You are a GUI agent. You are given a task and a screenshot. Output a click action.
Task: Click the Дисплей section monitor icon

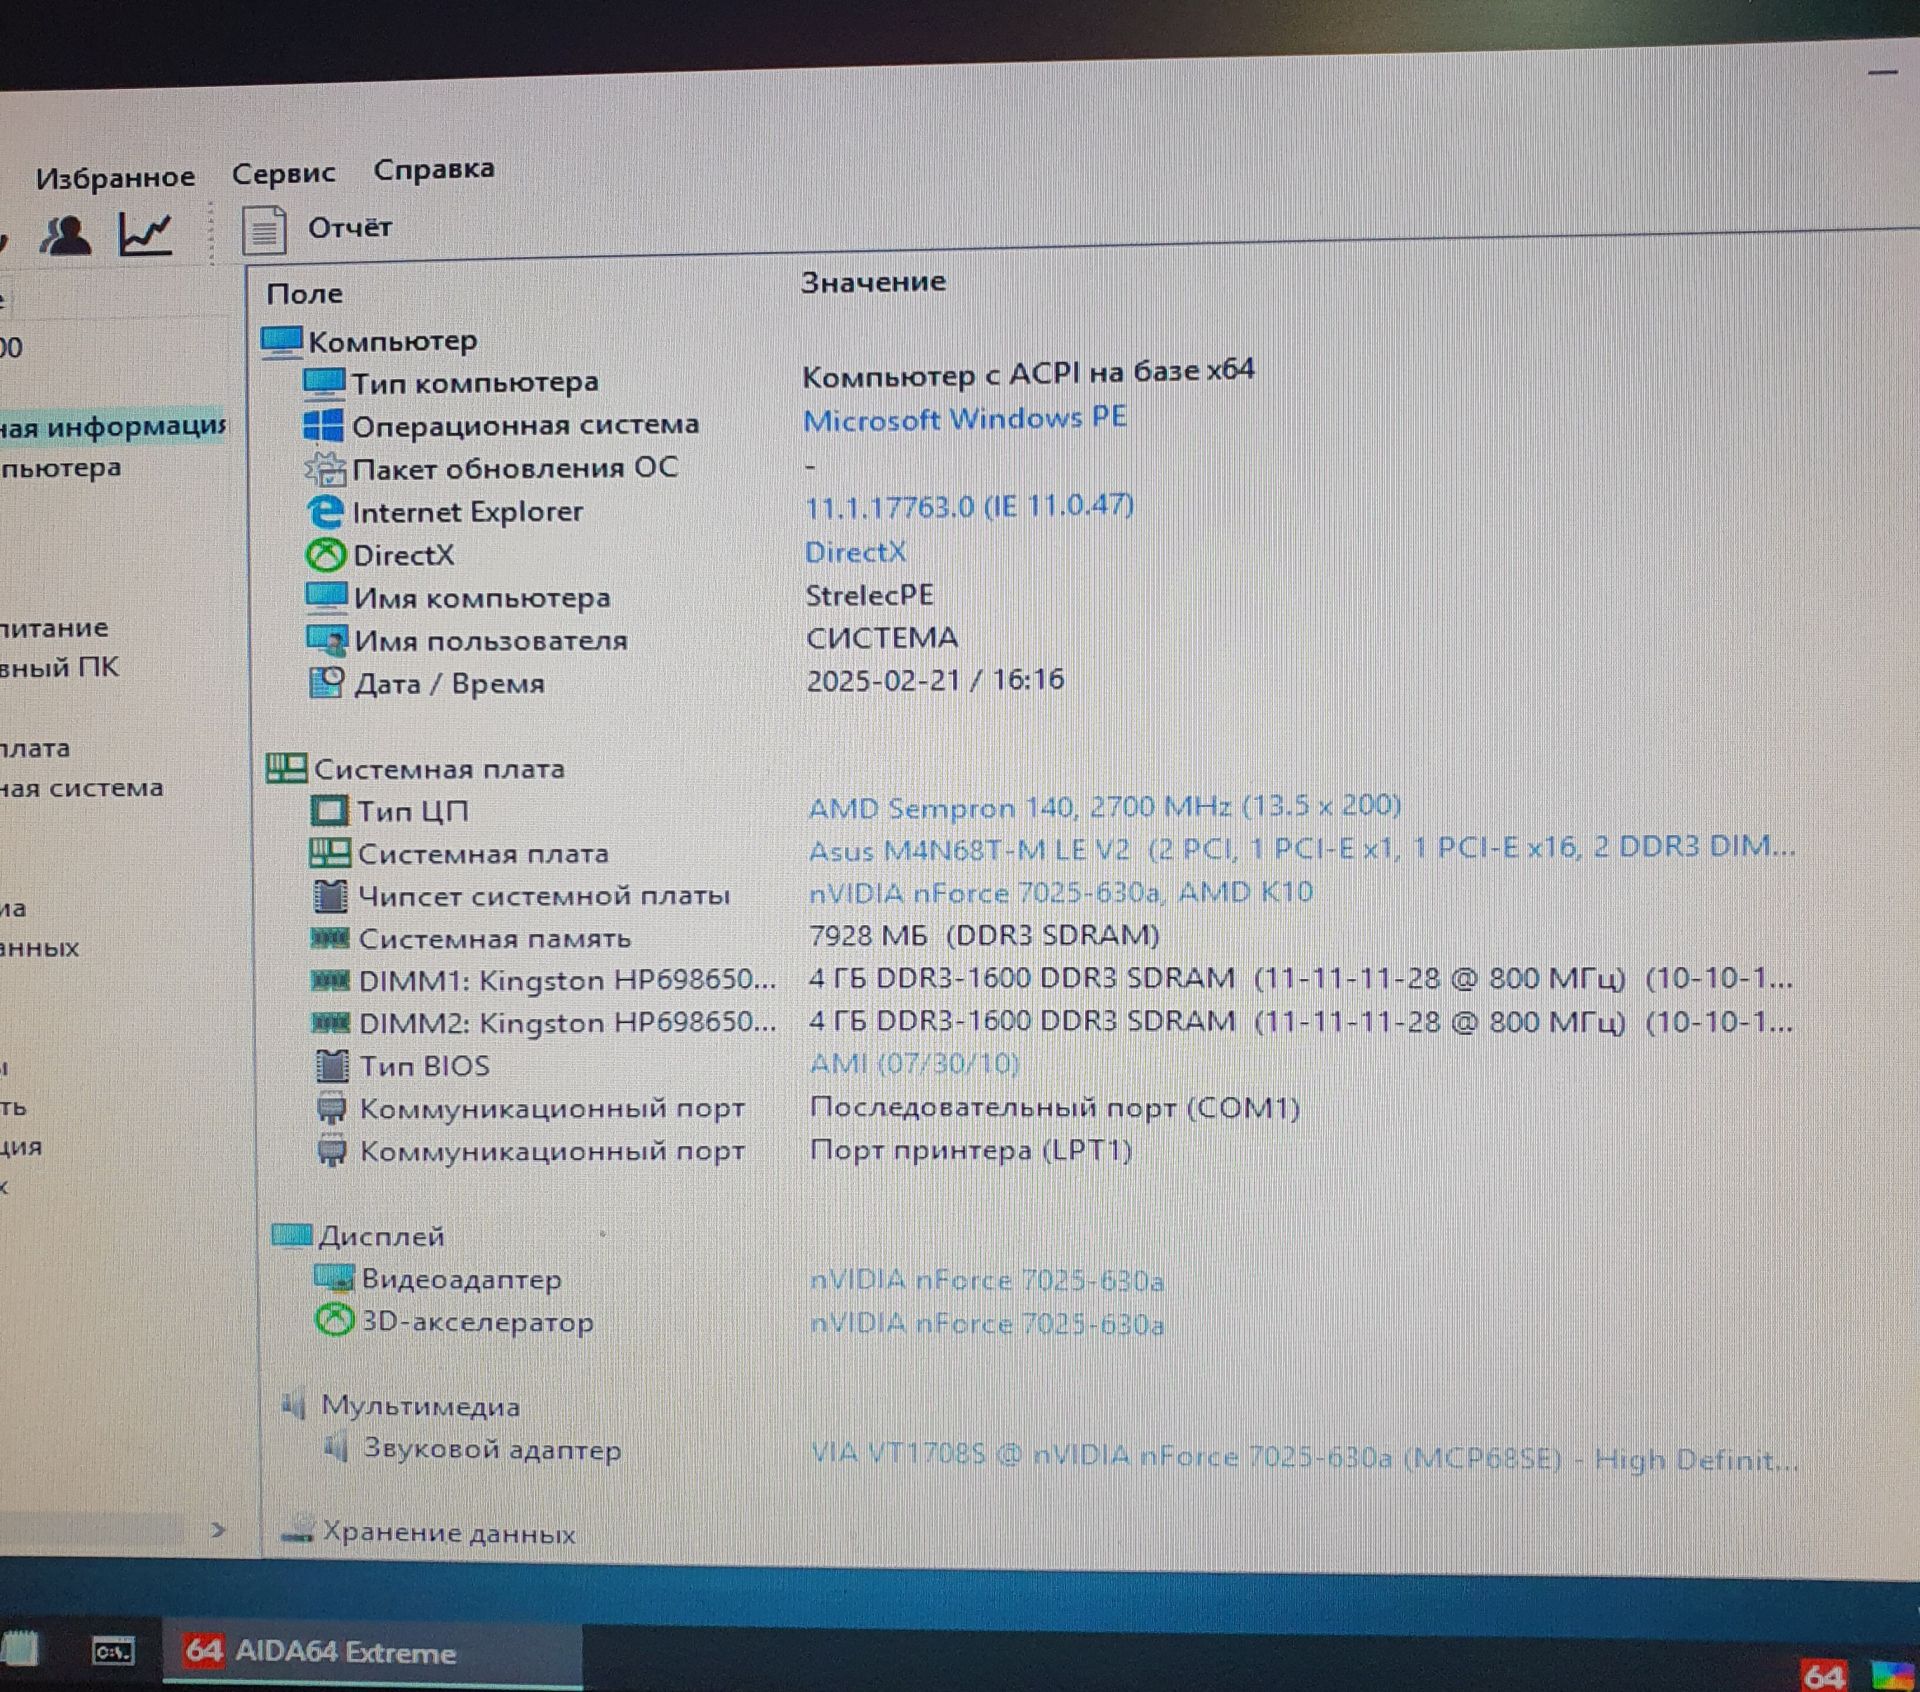(x=292, y=1235)
